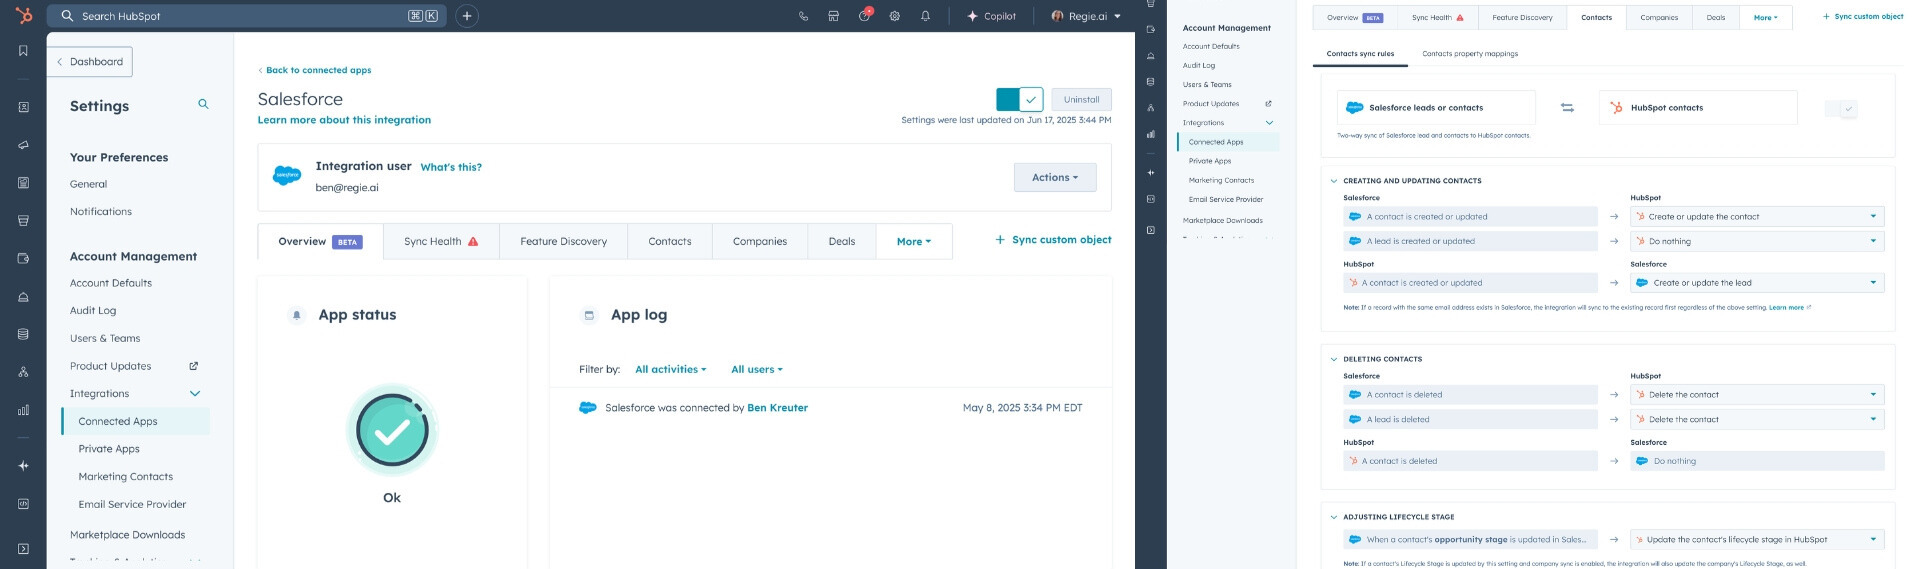1920x569 pixels.
Task: Open the bookmarks icon in left nav
Action: coord(24,51)
